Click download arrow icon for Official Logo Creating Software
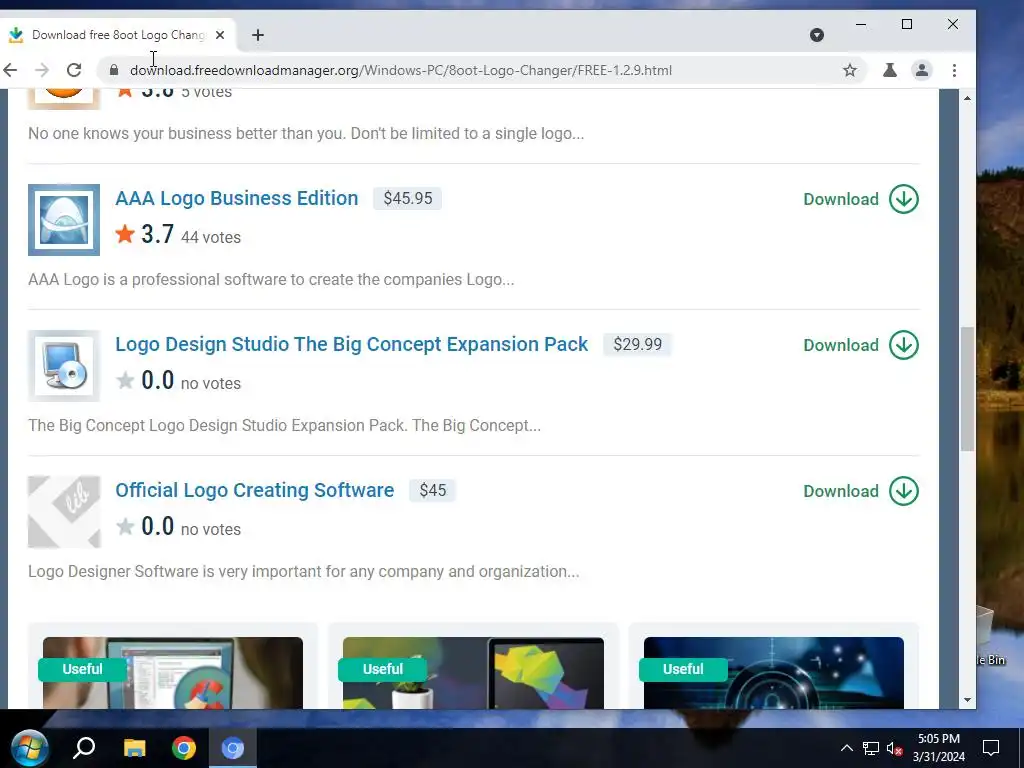The image size is (1024, 768). [904, 491]
